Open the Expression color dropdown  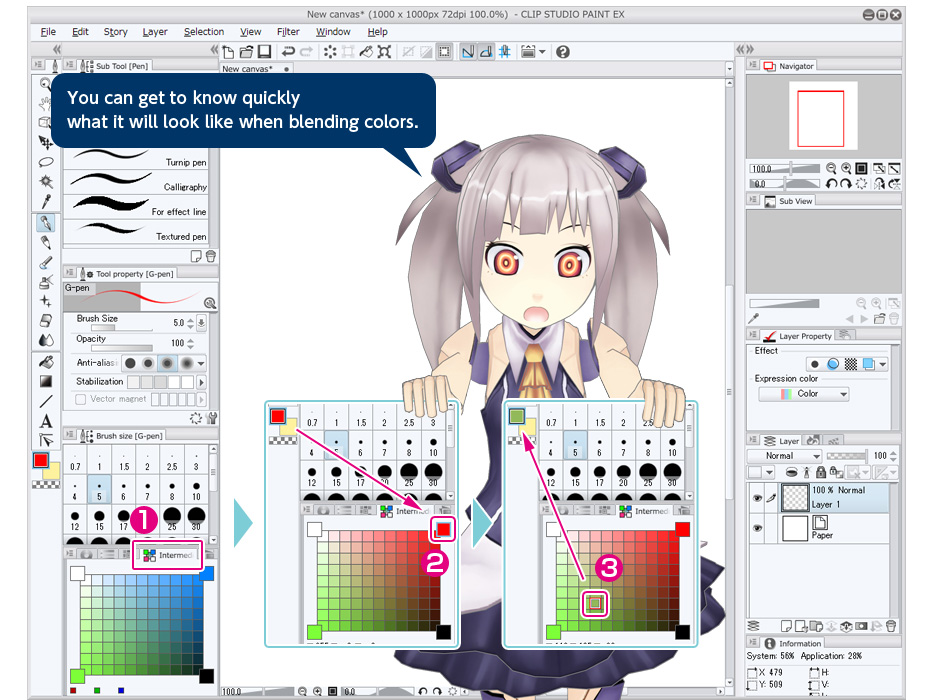point(804,394)
